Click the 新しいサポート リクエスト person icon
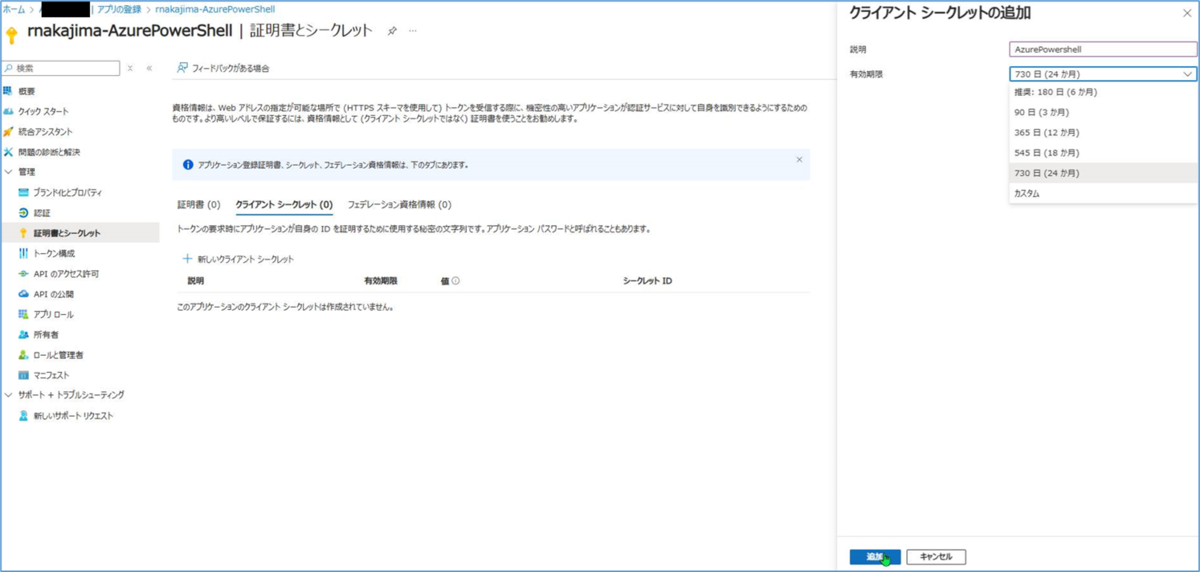Viewport: 1200px width, 572px height. (24, 416)
